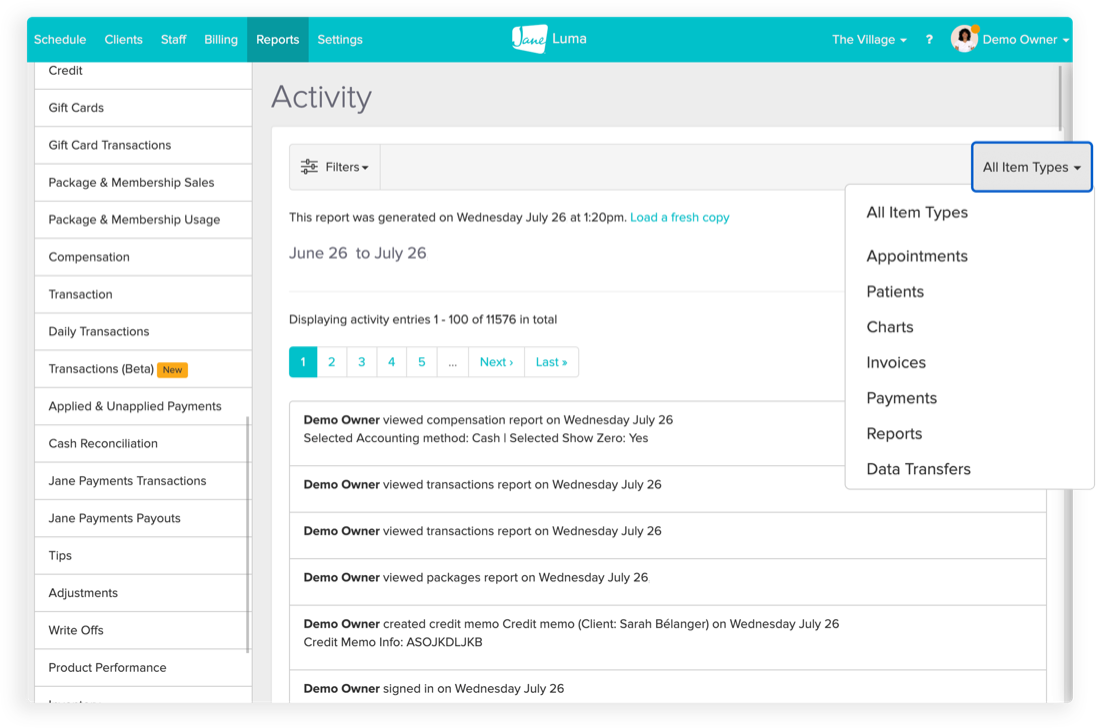Open the All Item Types dropdown

coord(1031,167)
